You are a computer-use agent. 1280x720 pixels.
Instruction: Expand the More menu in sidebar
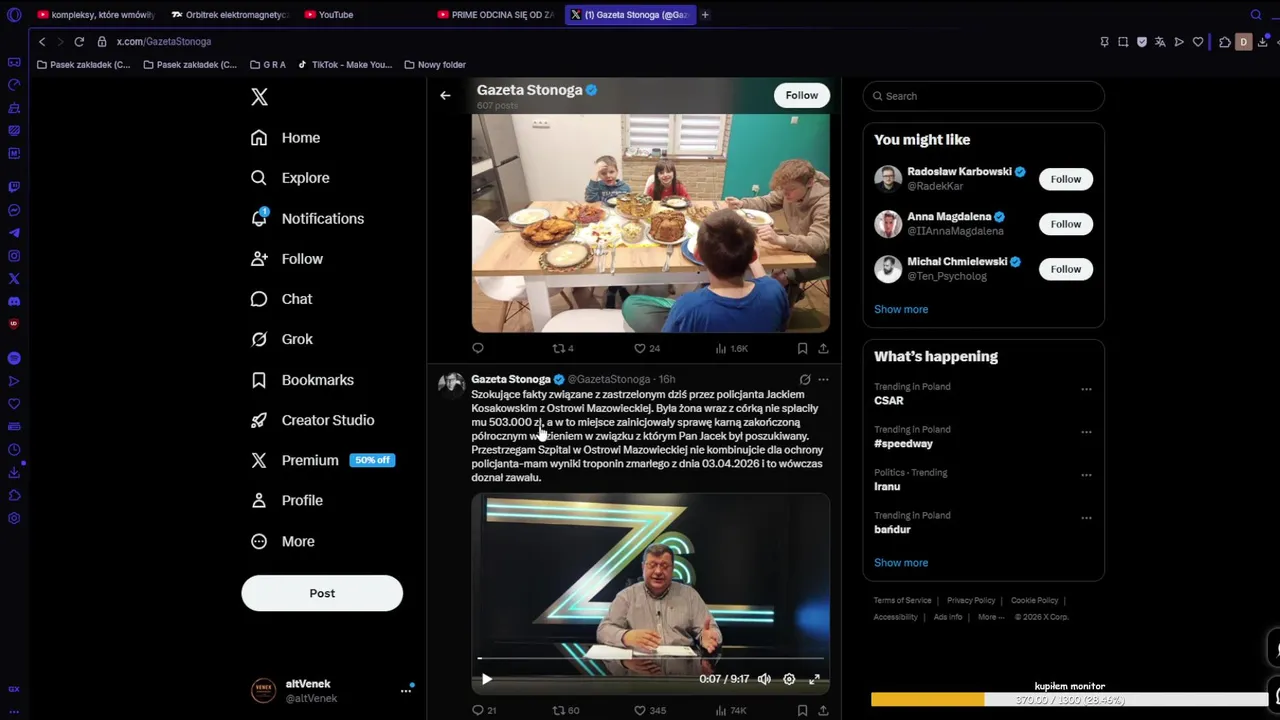pos(283,541)
